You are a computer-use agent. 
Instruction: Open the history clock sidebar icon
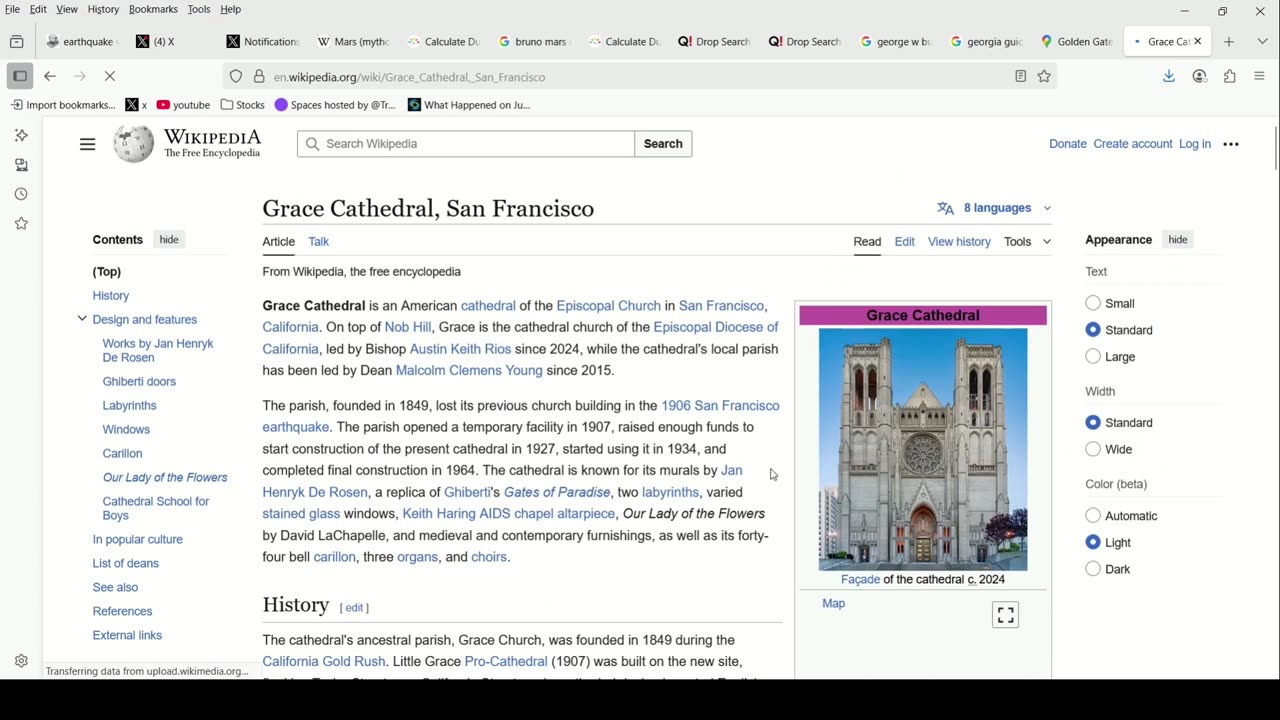pos(21,194)
